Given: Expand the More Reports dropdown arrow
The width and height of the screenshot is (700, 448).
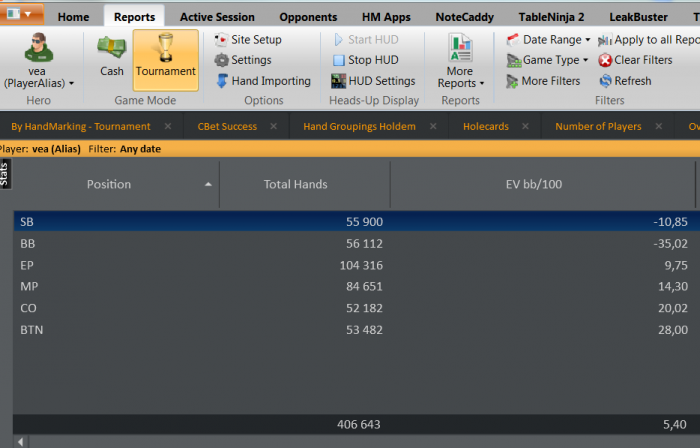Looking at the screenshot, I should [x=482, y=83].
